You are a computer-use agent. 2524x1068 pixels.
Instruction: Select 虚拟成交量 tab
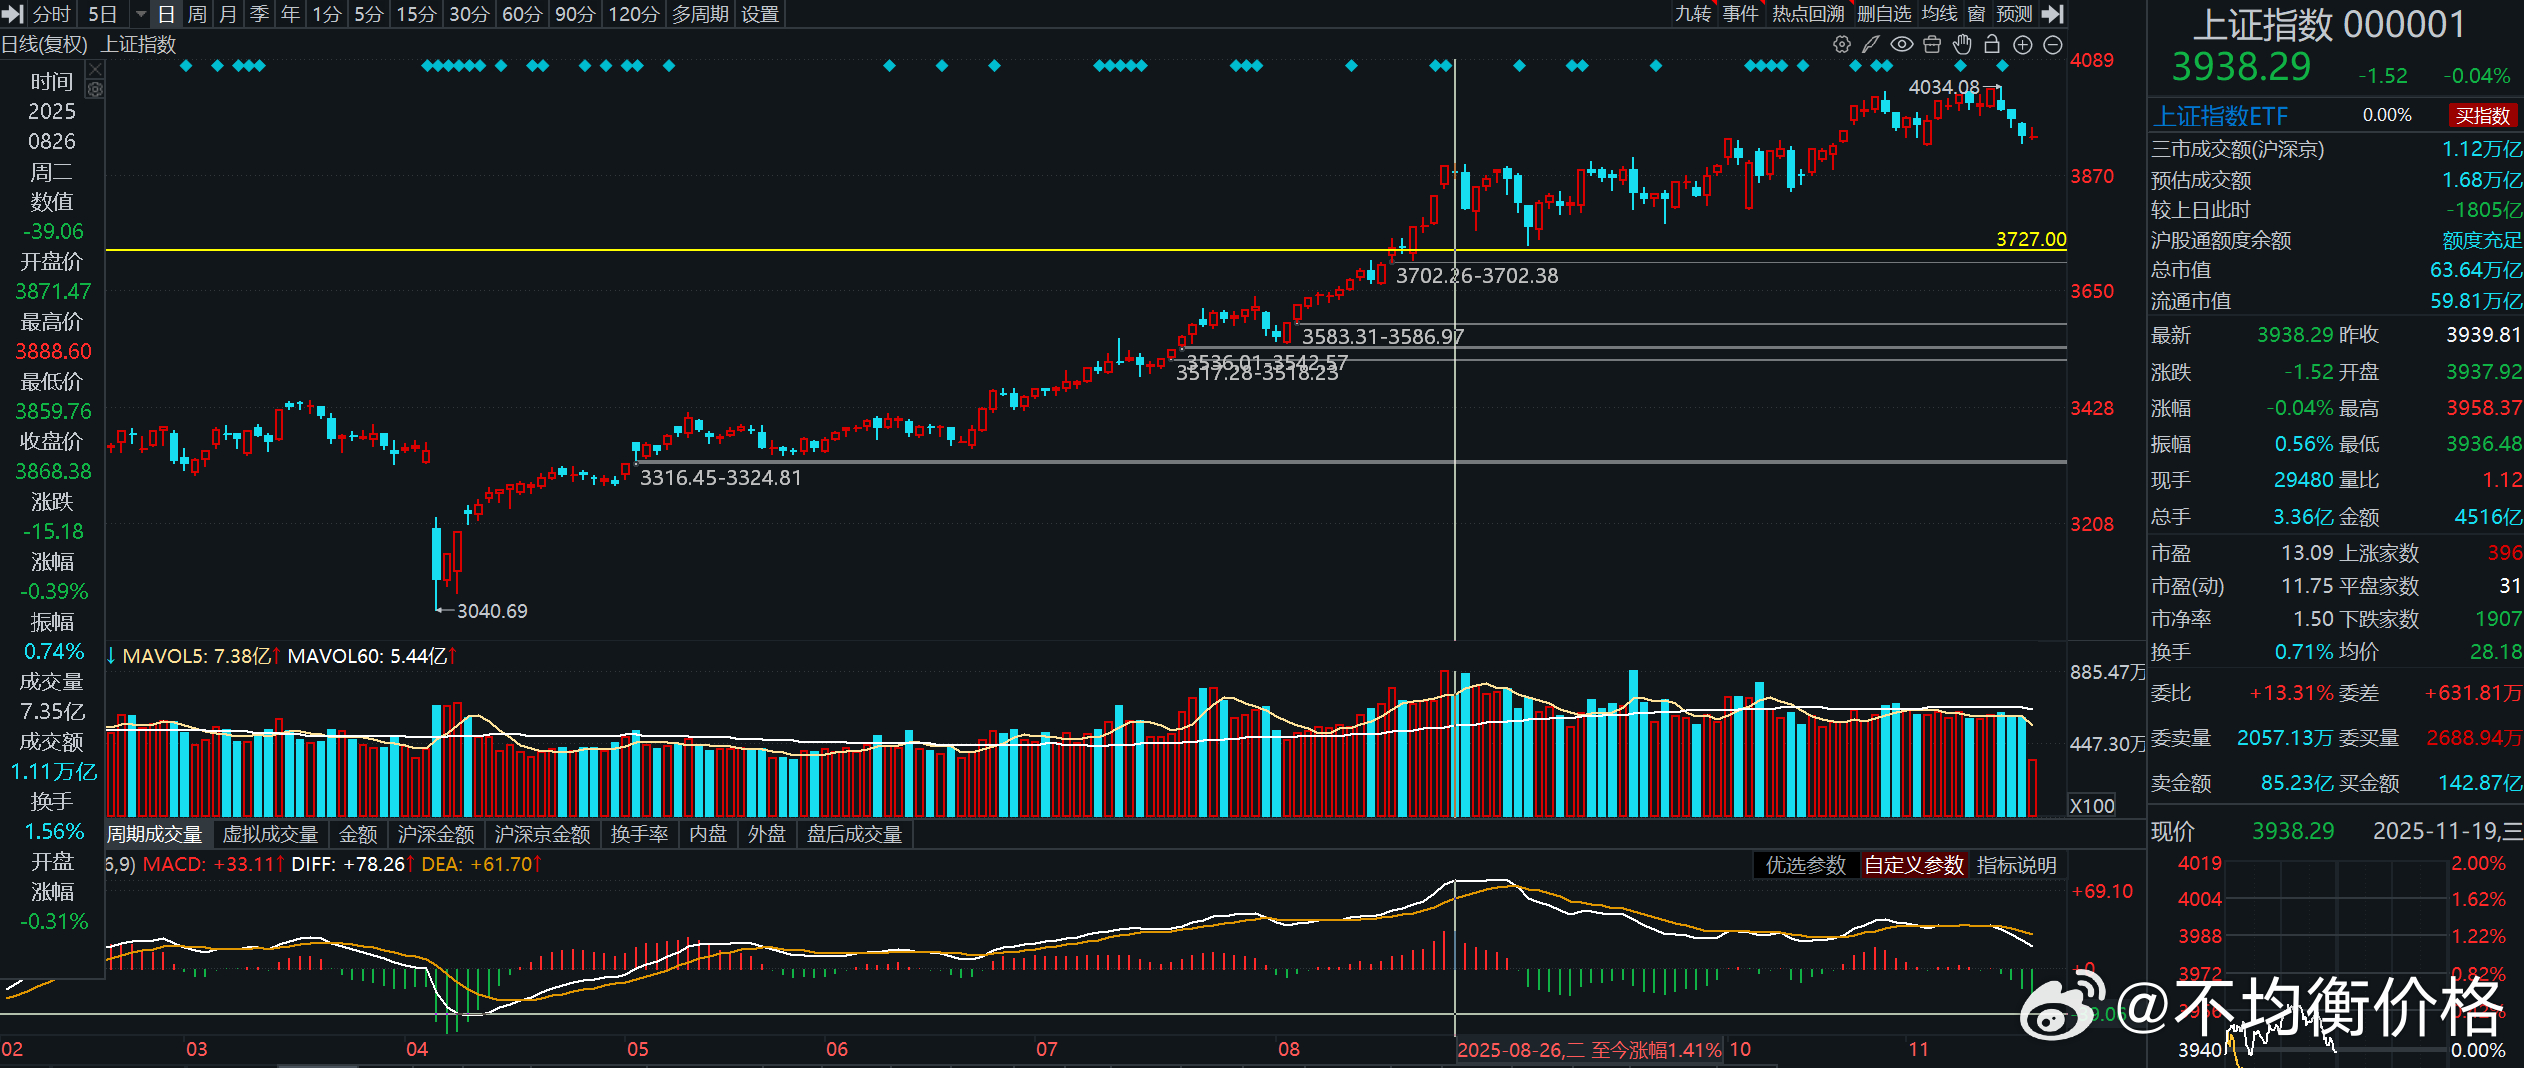tap(270, 834)
